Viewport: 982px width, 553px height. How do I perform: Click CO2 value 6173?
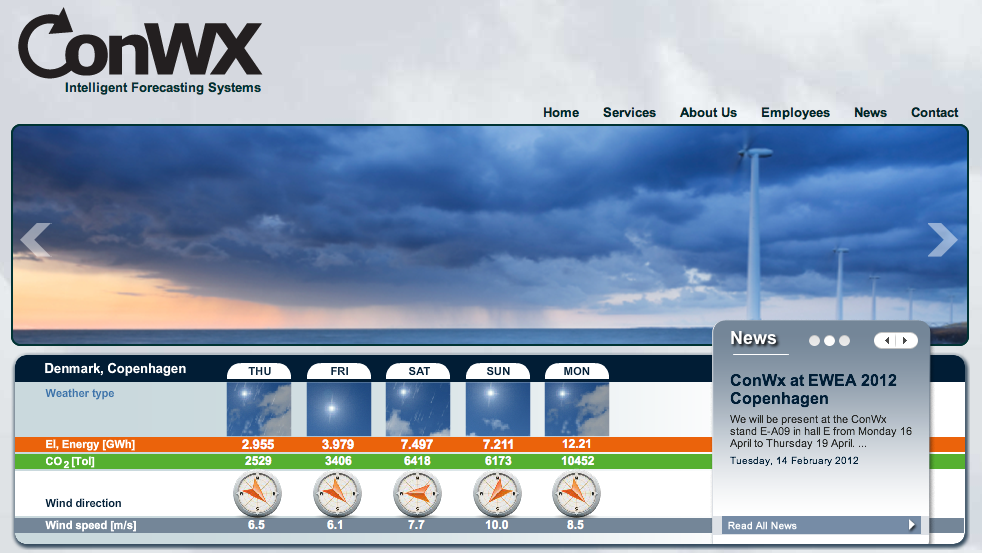coord(498,461)
